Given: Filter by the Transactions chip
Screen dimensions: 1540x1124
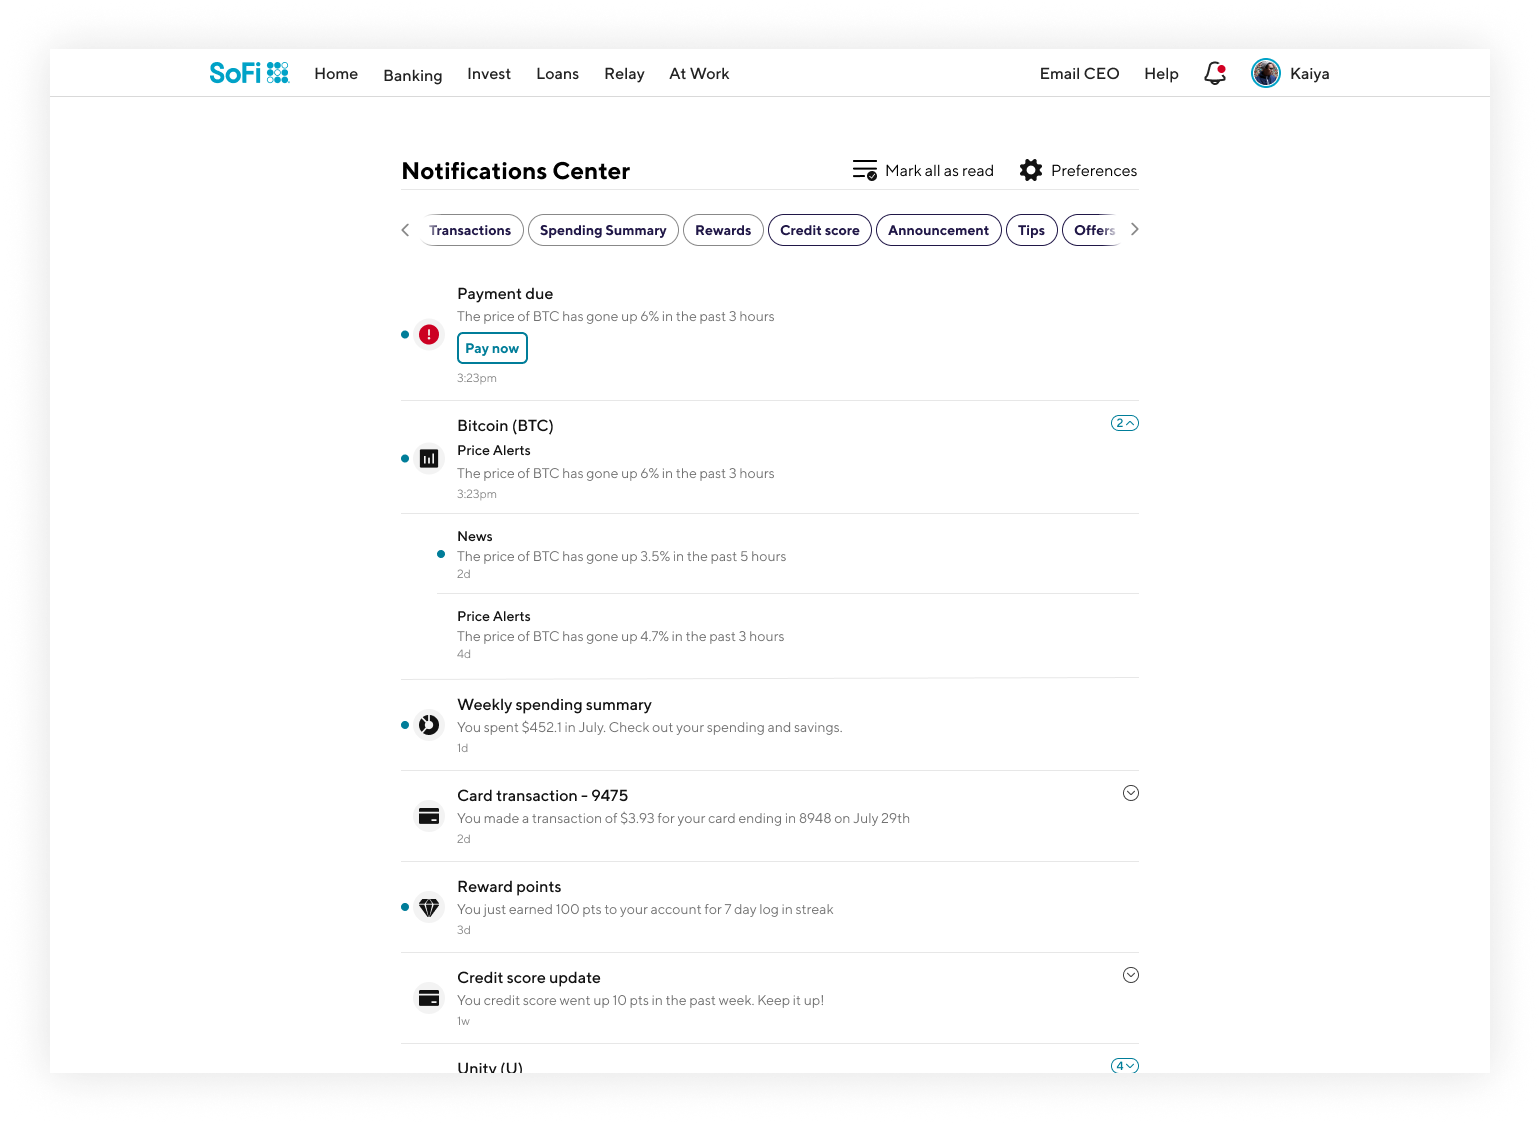Looking at the screenshot, I should [x=470, y=230].
